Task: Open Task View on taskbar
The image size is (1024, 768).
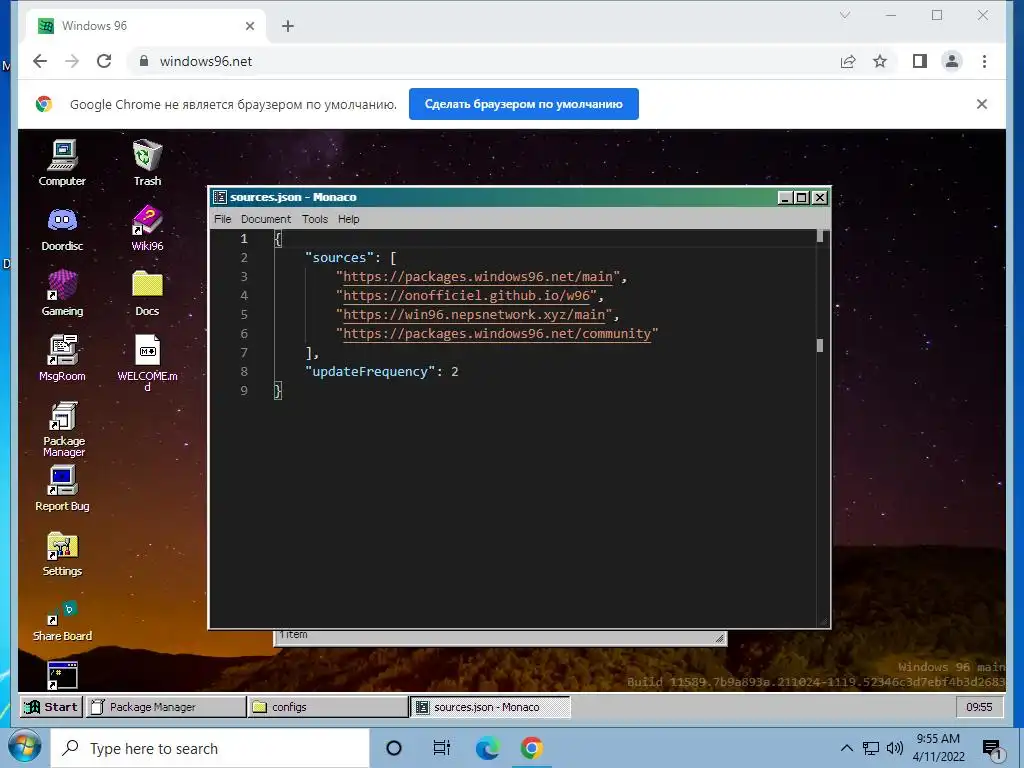Action: tap(441, 748)
